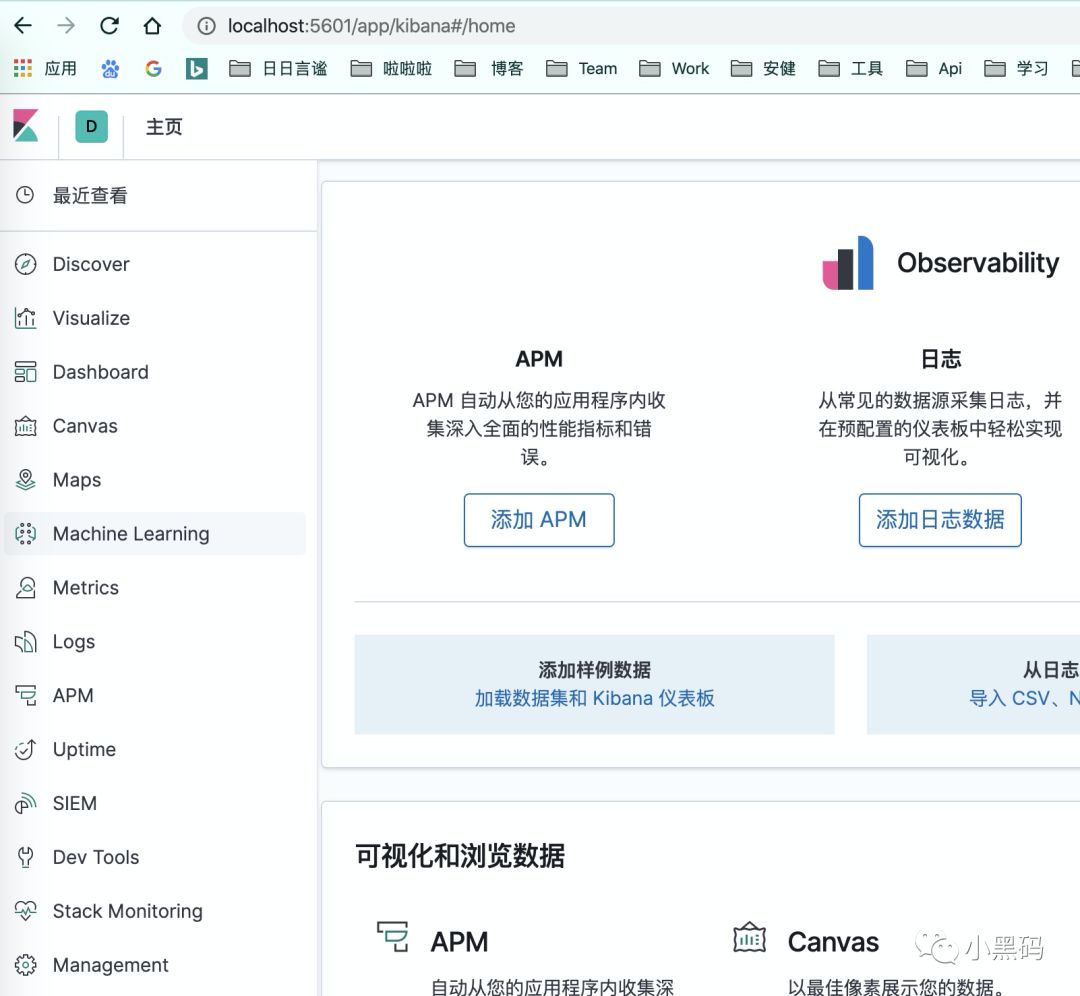Viewport: 1080px width, 996px height.
Task: Click the SIEM icon in sidebar
Action: pyautogui.click(x=25, y=803)
